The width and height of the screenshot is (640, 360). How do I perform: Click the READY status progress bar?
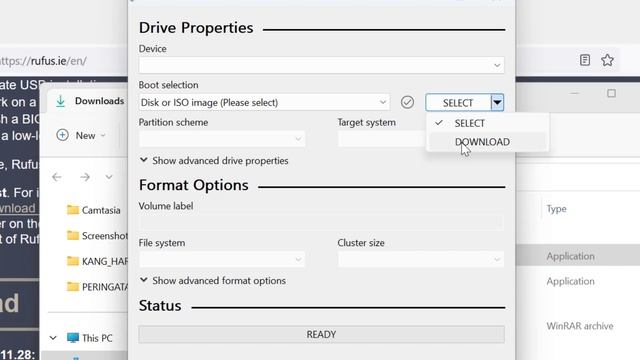(x=321, y=335)
